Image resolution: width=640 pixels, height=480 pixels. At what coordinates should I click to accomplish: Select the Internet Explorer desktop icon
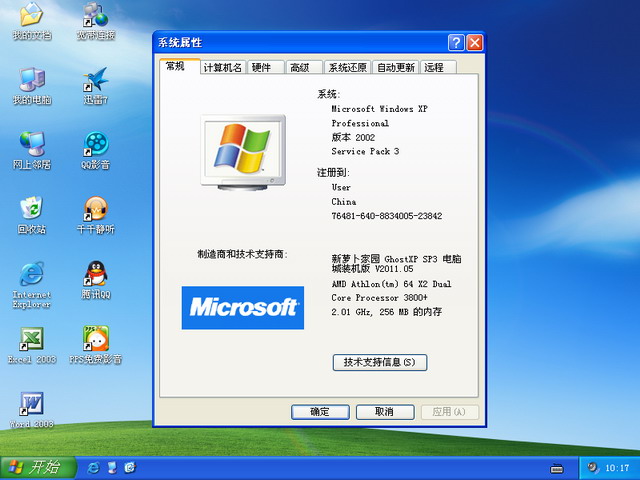(x=31, y=284)
